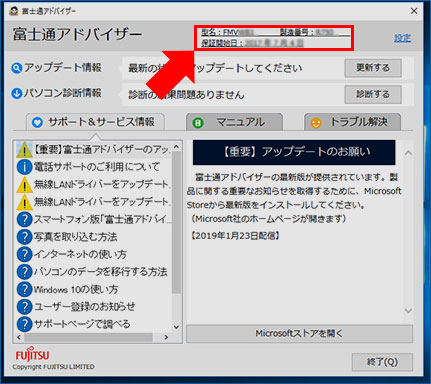
Task: Click warning icon next to 【重要】富士通アドバイザーのアップ
Action: coord(24,149)
